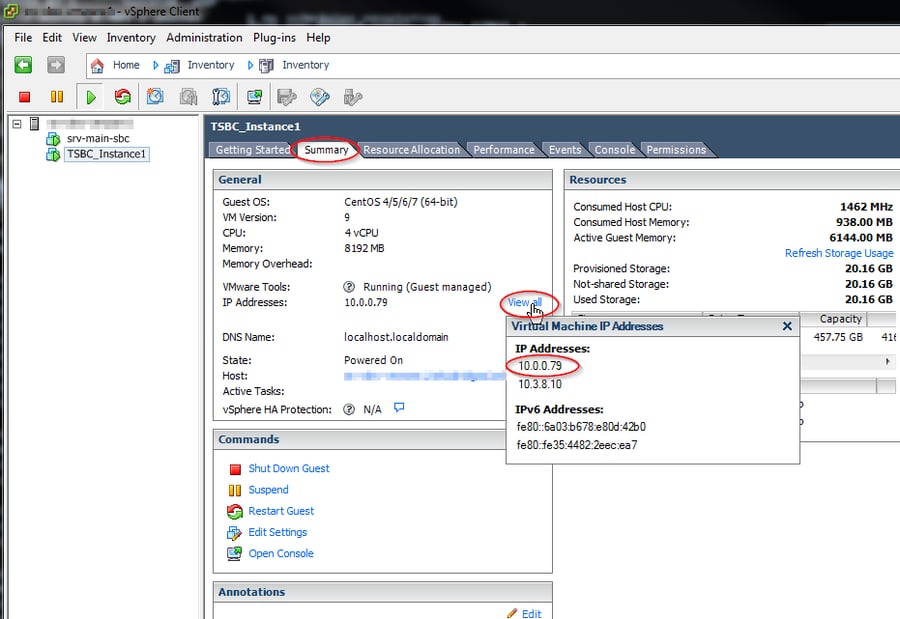This screenshot has height=619, width=900.
Task: Click the vSphere HA Protection help icon
Action: point(349,409)
